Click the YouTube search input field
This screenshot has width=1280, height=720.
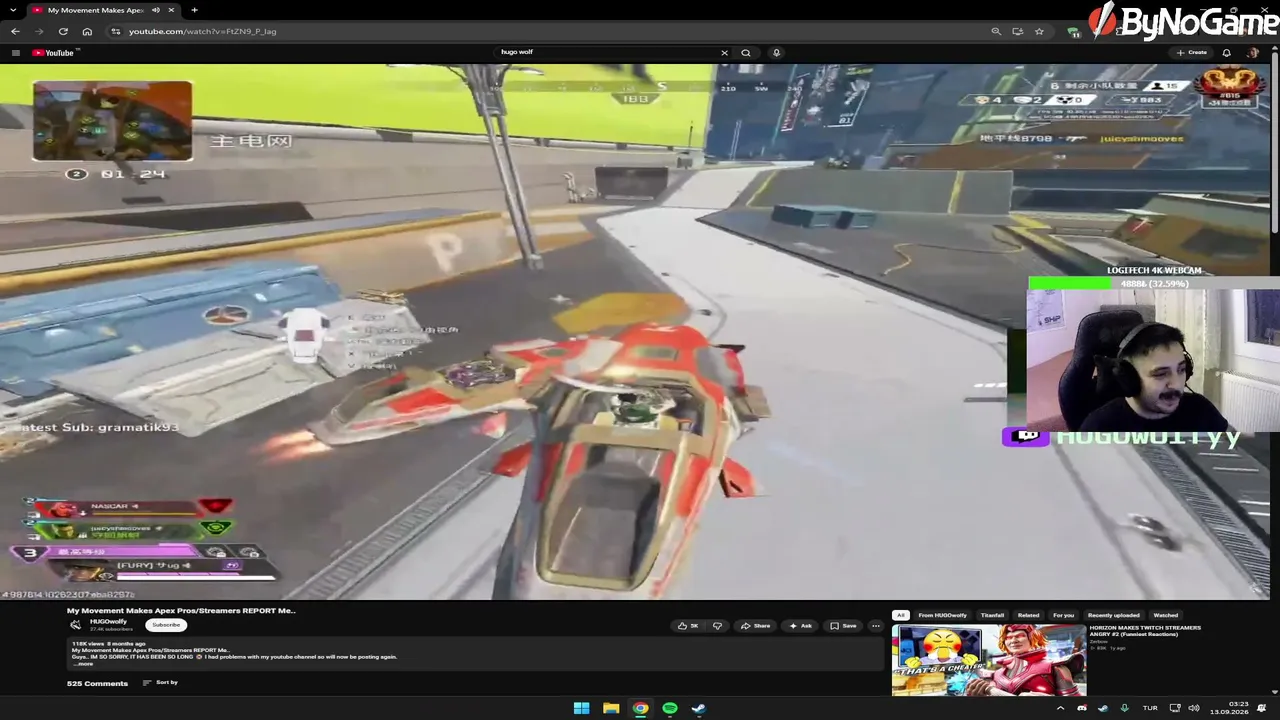pos(608,53)
